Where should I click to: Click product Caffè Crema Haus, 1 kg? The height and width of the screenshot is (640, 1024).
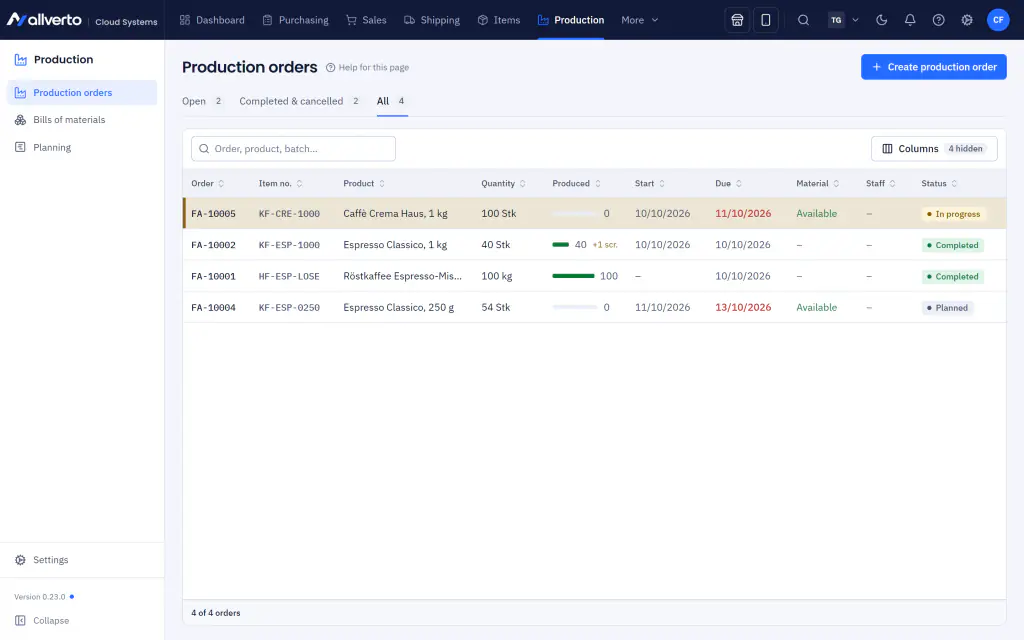395,214
